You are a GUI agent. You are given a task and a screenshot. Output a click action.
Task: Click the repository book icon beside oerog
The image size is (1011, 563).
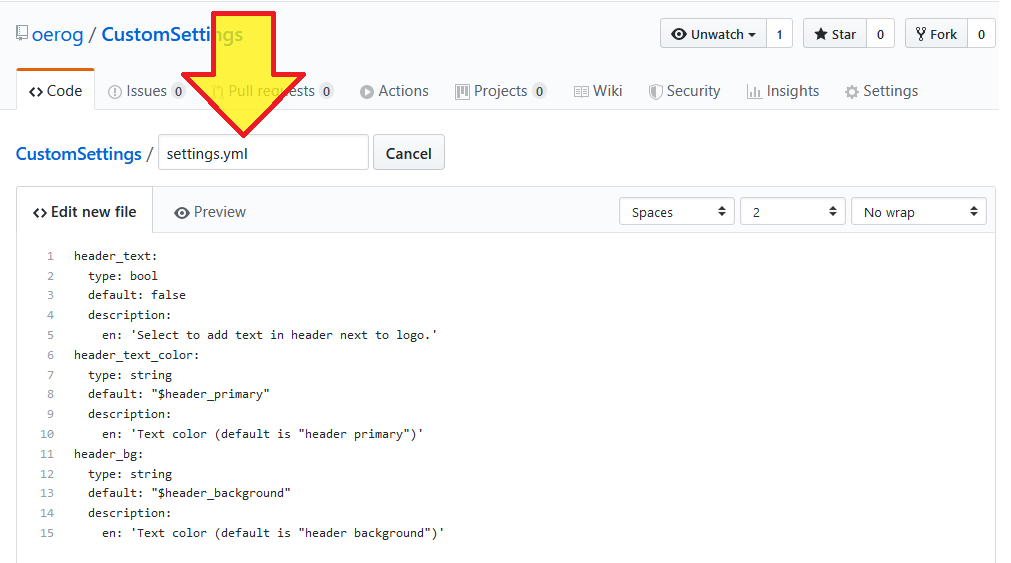point(22,34)
